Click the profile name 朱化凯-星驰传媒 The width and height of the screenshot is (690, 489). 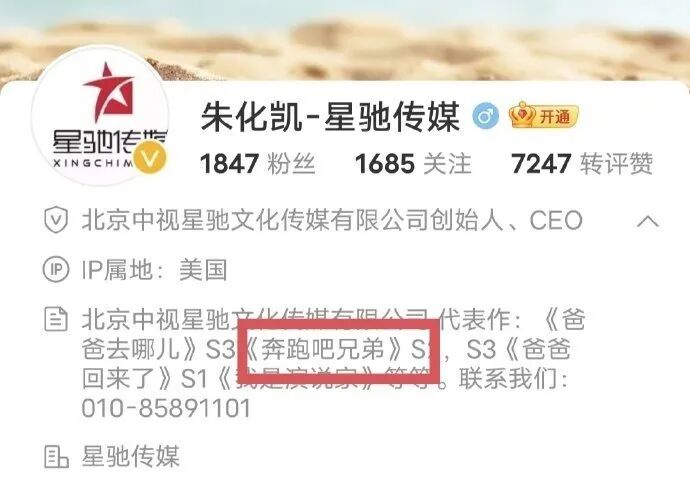pyautogui.click(x=330, y=117)
